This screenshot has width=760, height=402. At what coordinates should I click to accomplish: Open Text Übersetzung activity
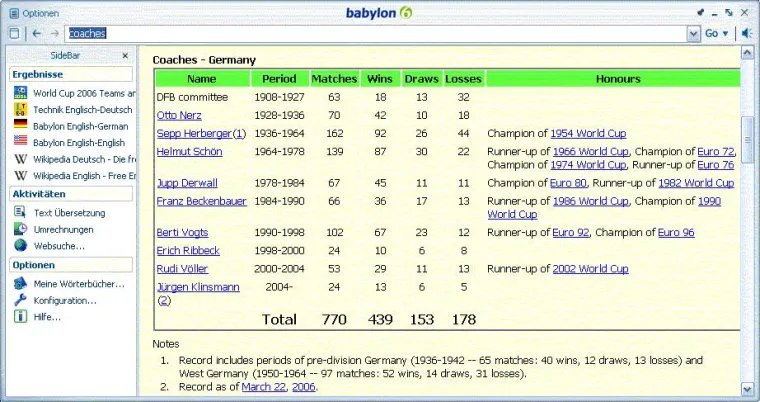click(69, 213)
